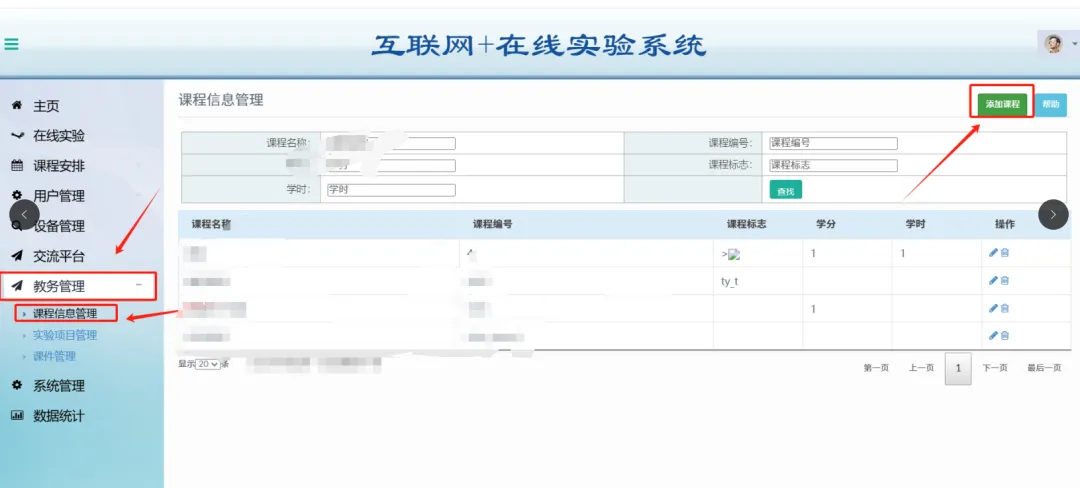
Task: Collapse the 教务管理 section via minus sign
Action: [x=138, y=285]
